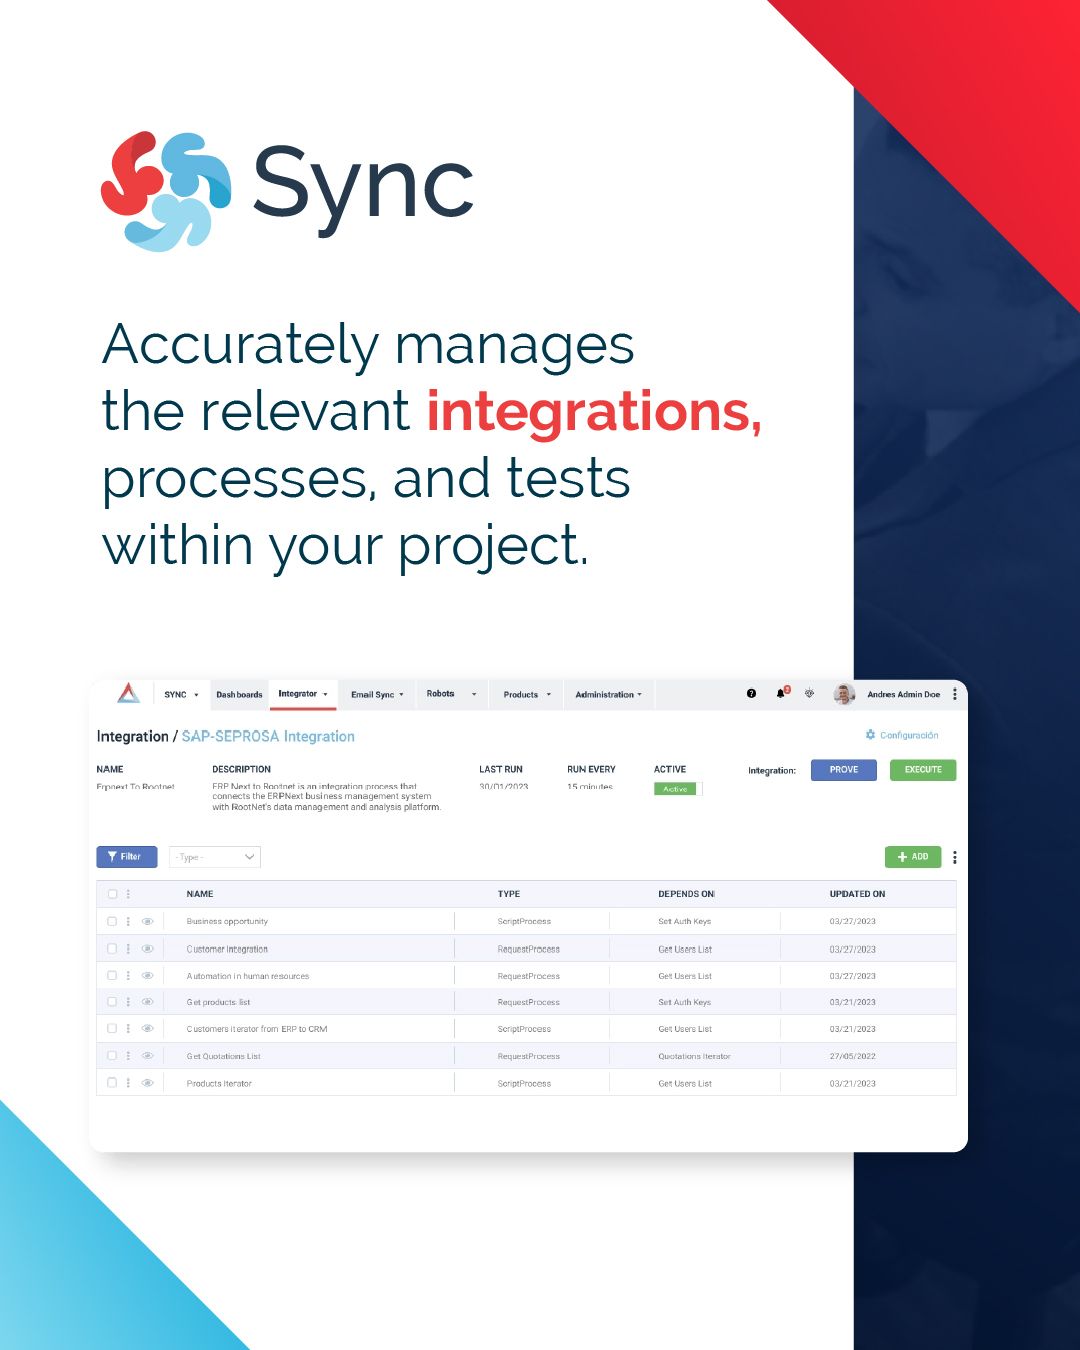Check the Get products list checkbox

click(112, 1001)
